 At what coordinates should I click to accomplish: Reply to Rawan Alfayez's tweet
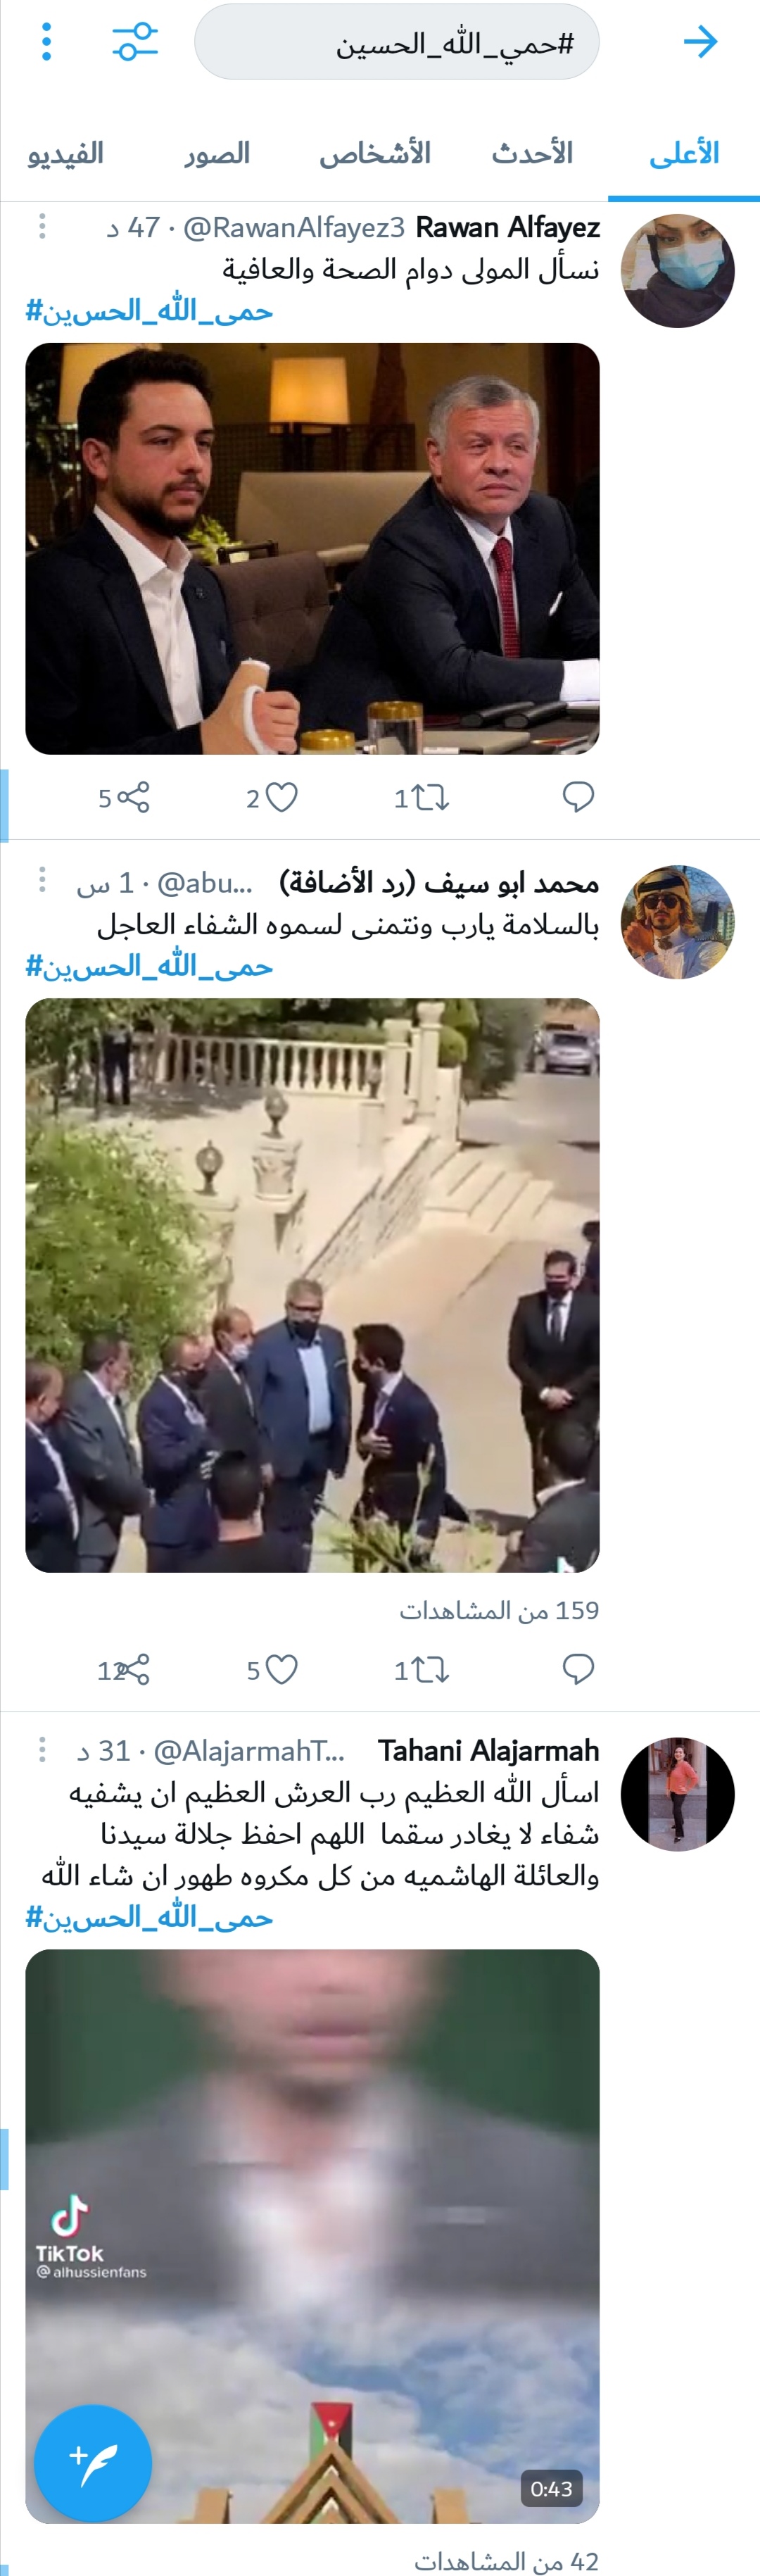click(578, 797)
